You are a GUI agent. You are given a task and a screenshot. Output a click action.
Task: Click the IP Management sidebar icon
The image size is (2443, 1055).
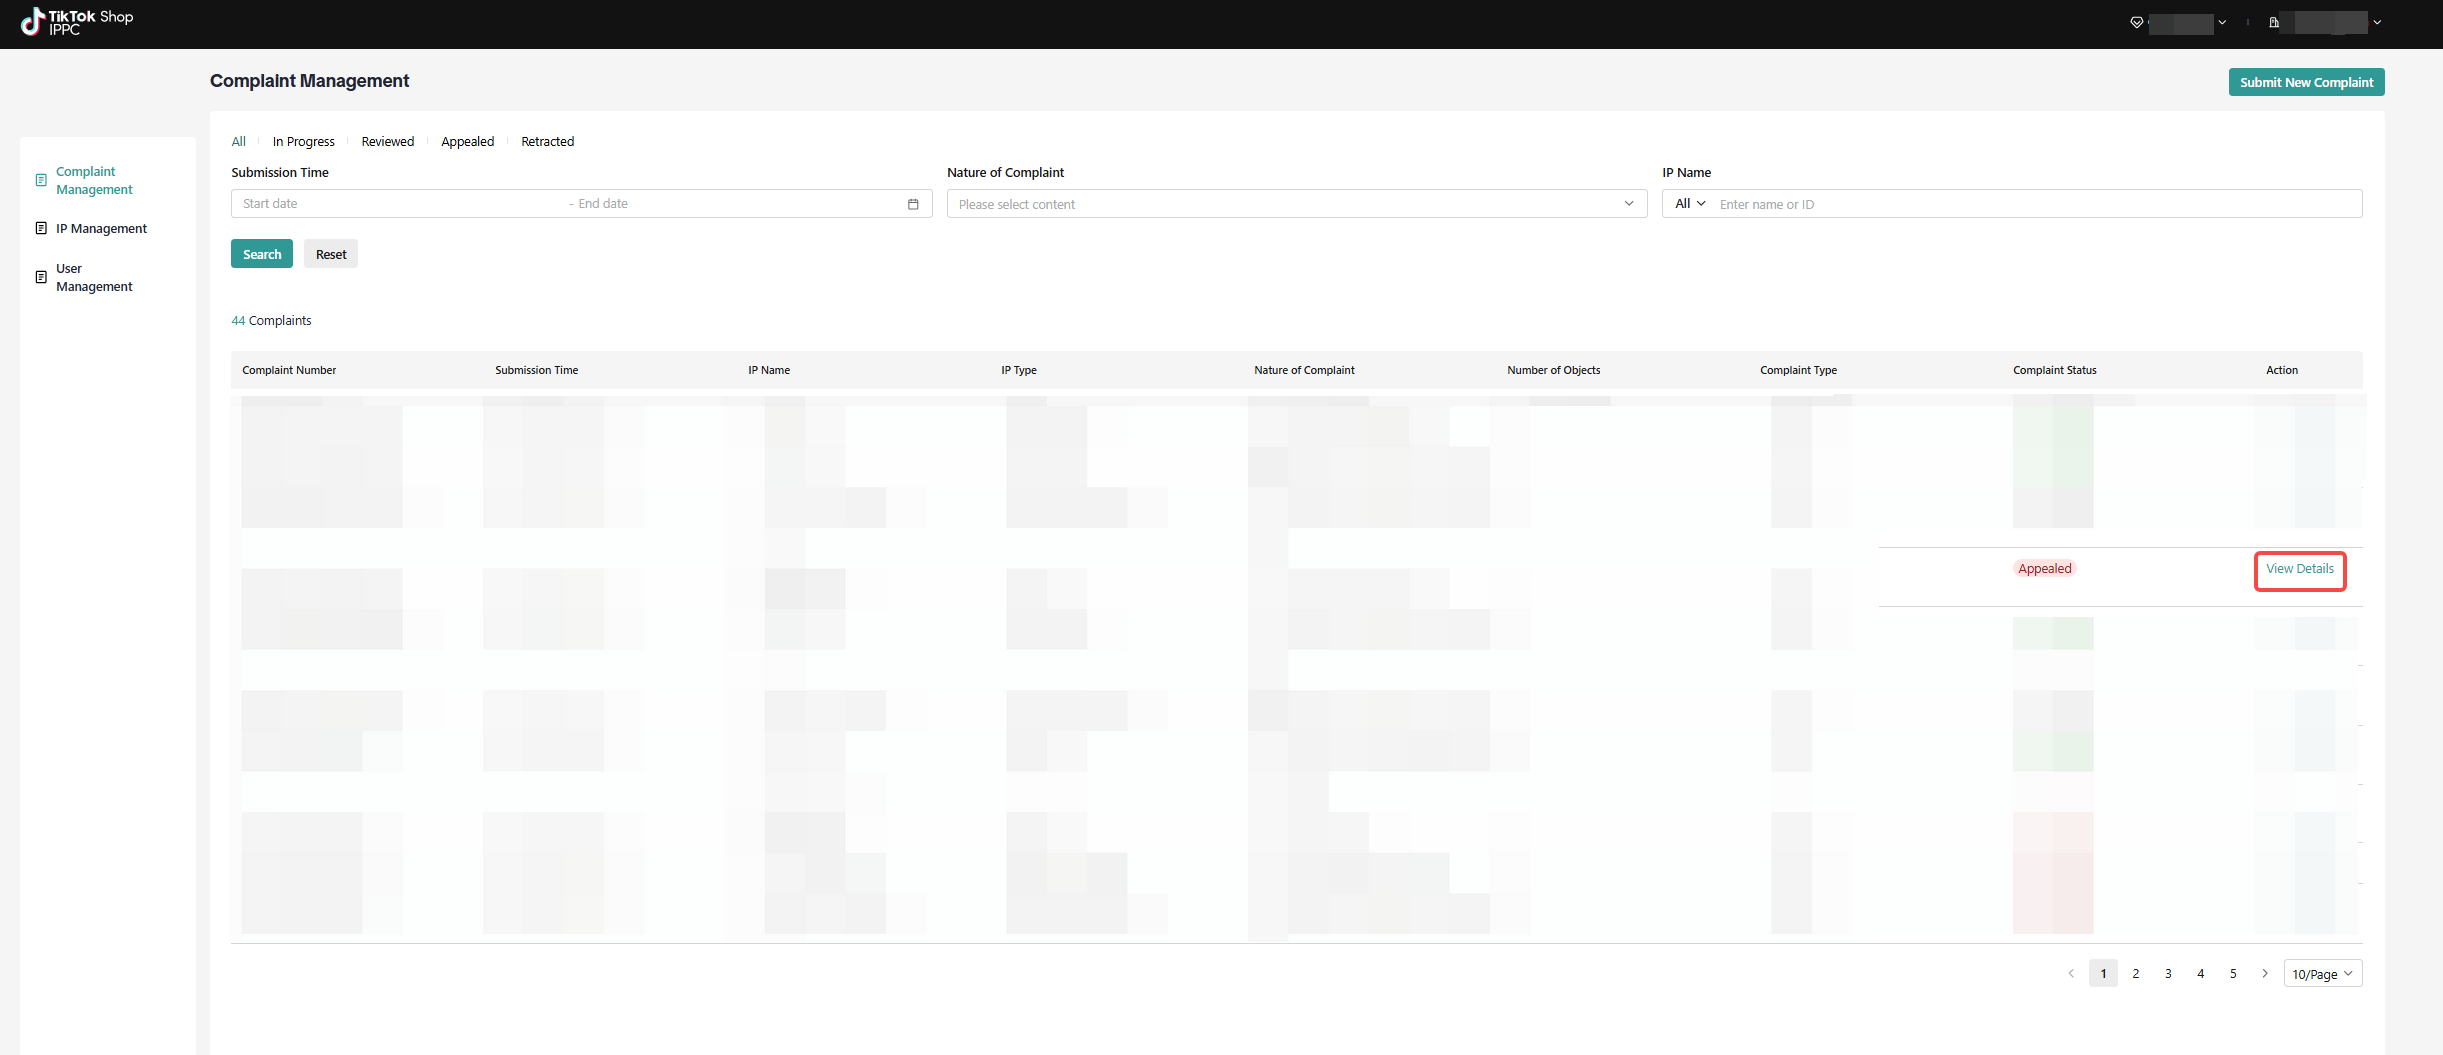point(41,228)
